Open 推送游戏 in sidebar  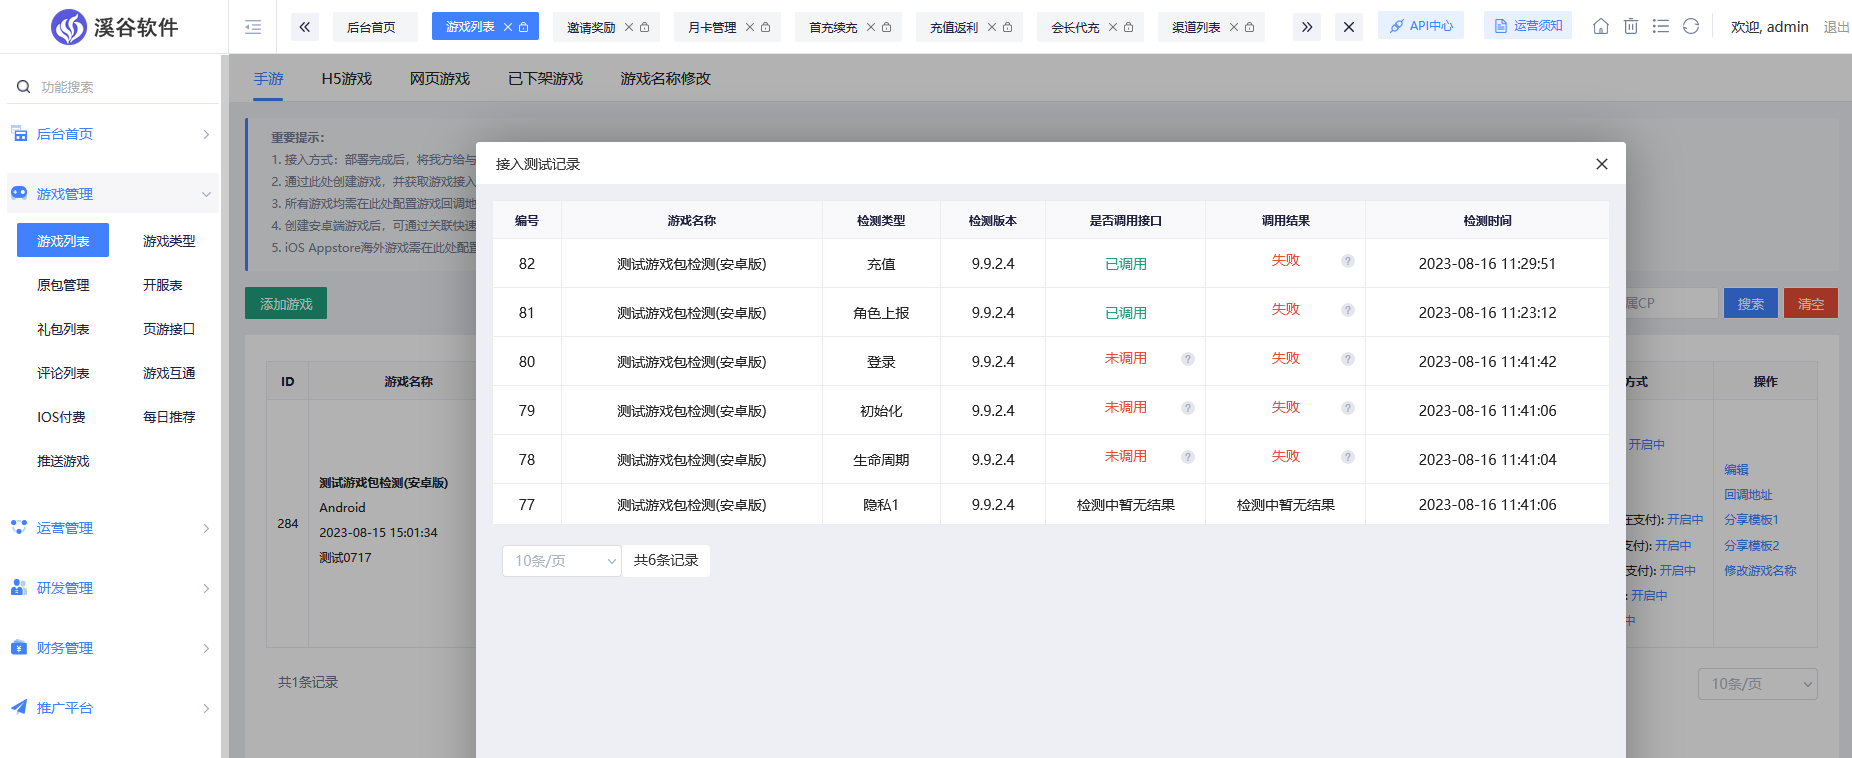(x=63, y=461)
